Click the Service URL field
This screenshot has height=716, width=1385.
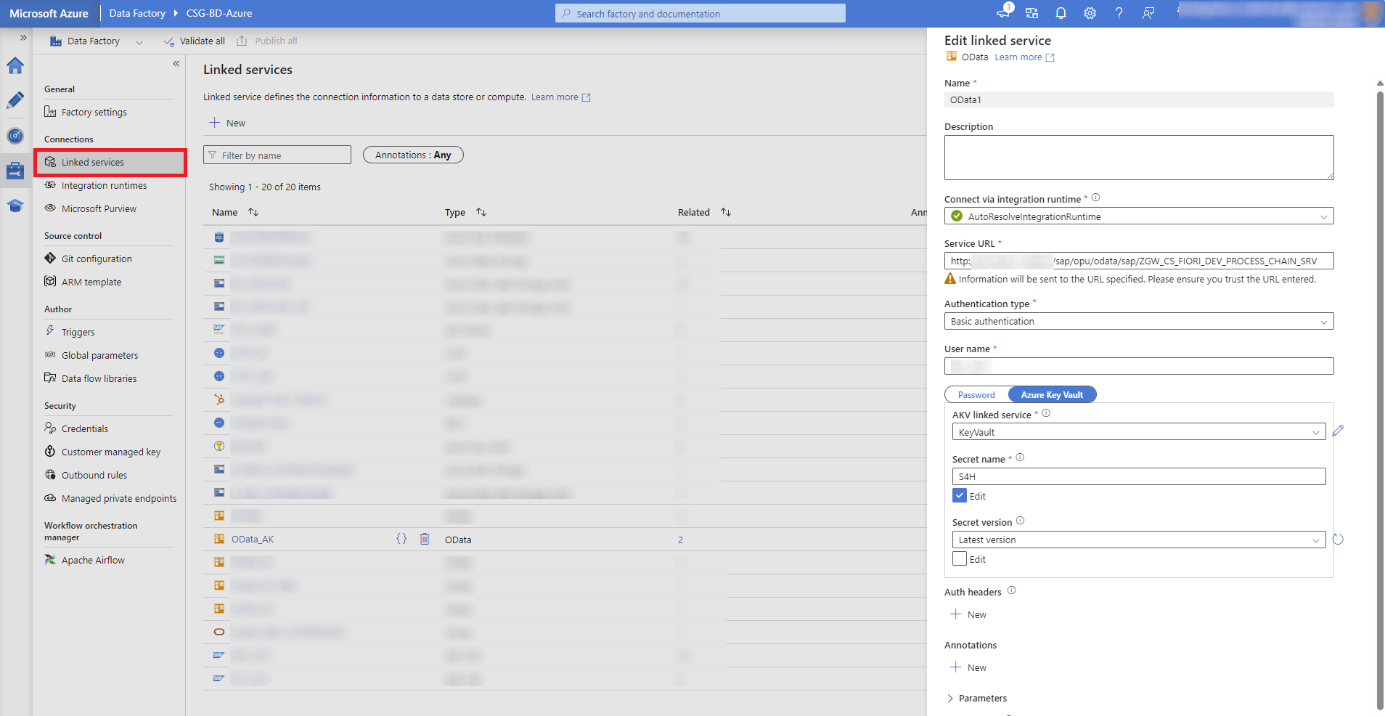coord(1139,261)
